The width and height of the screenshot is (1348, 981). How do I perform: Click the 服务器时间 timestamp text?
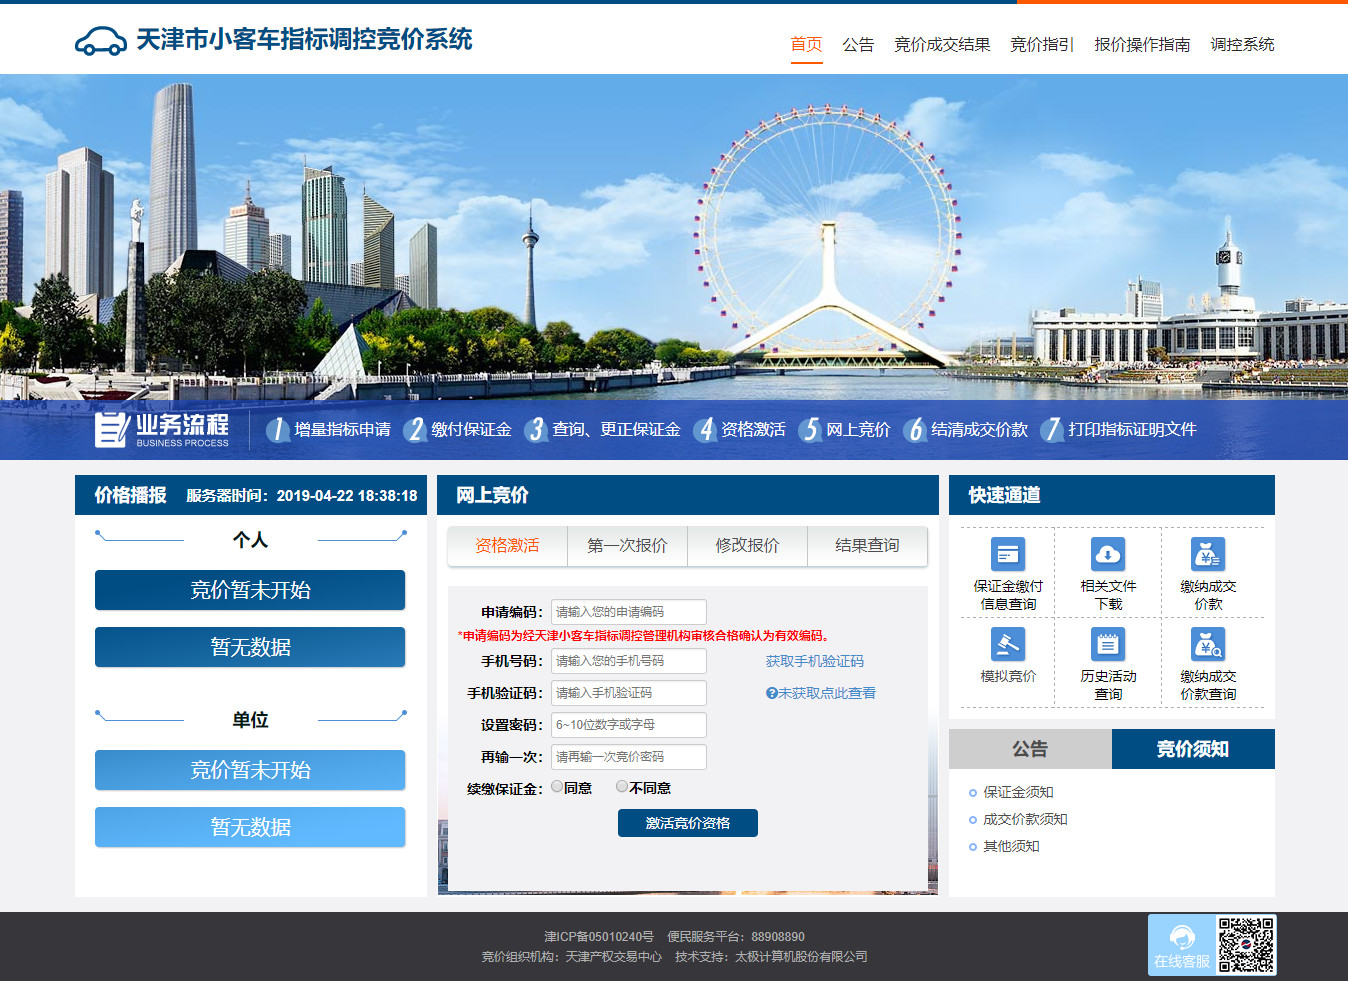click(x=302, y=496)
